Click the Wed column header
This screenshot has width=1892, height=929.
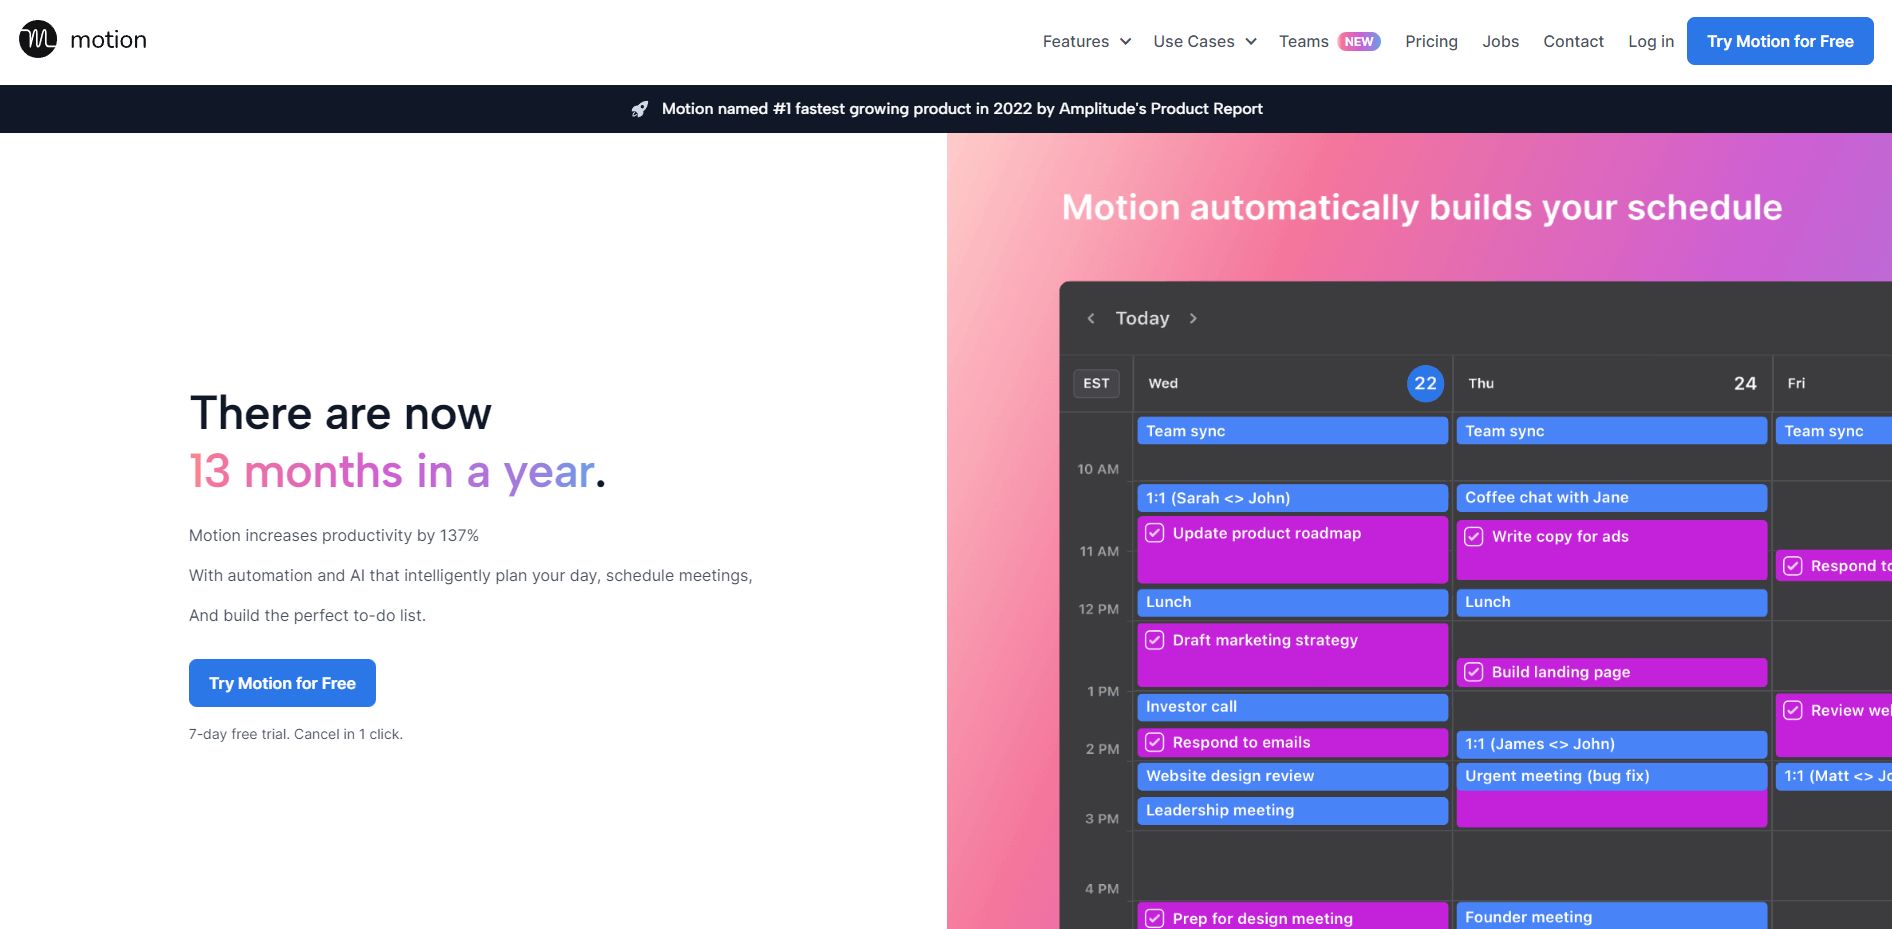1163,383
